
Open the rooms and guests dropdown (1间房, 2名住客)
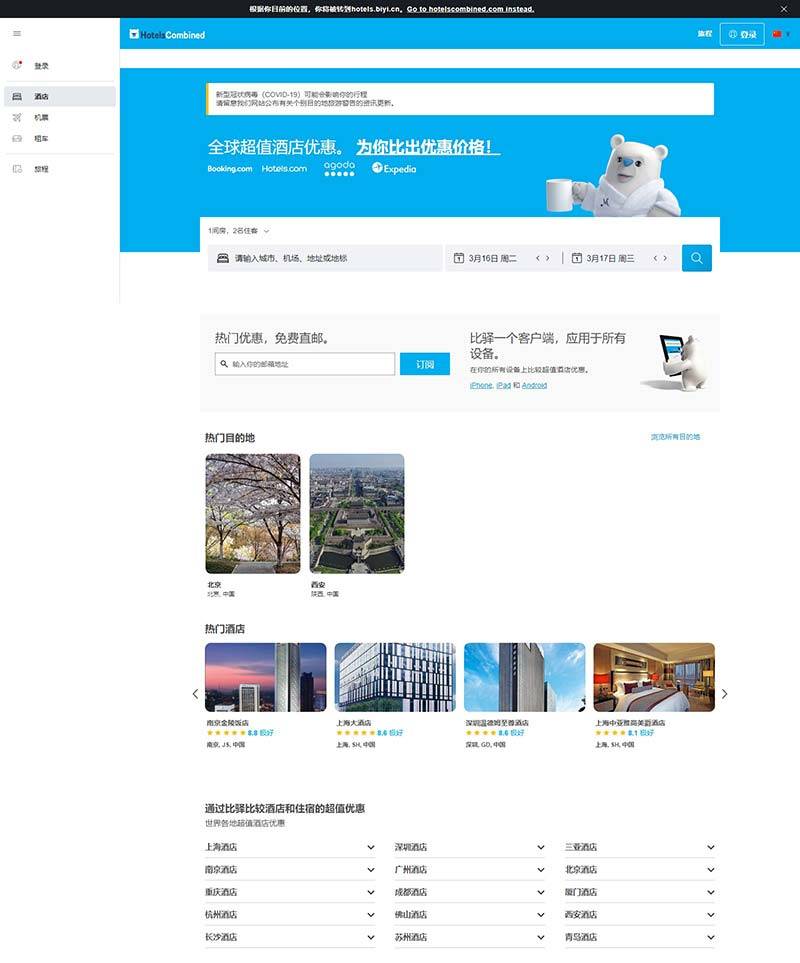tap(238, 231)
